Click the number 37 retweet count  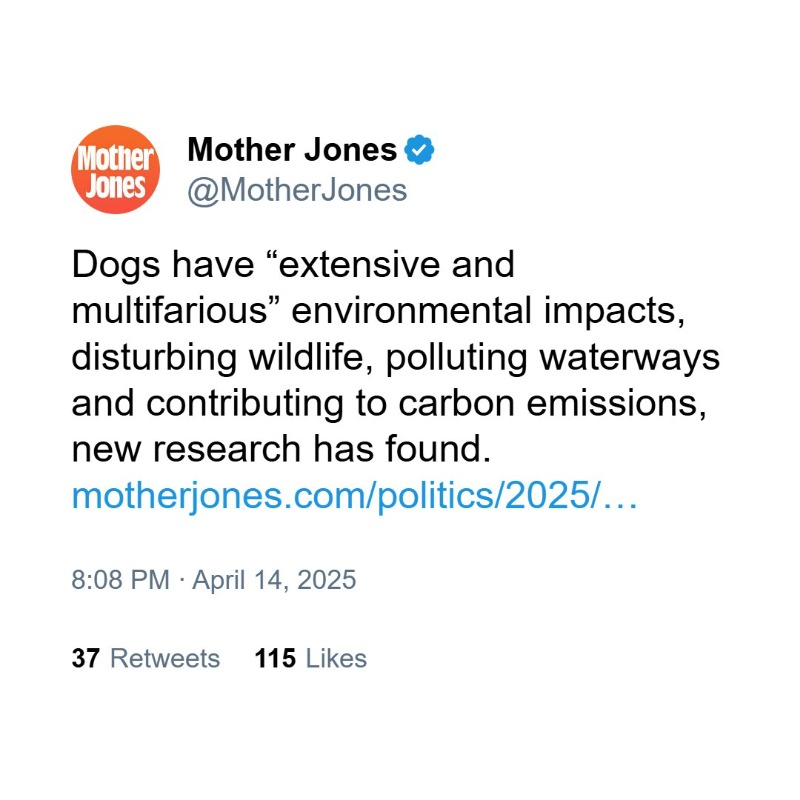(85, 659)
